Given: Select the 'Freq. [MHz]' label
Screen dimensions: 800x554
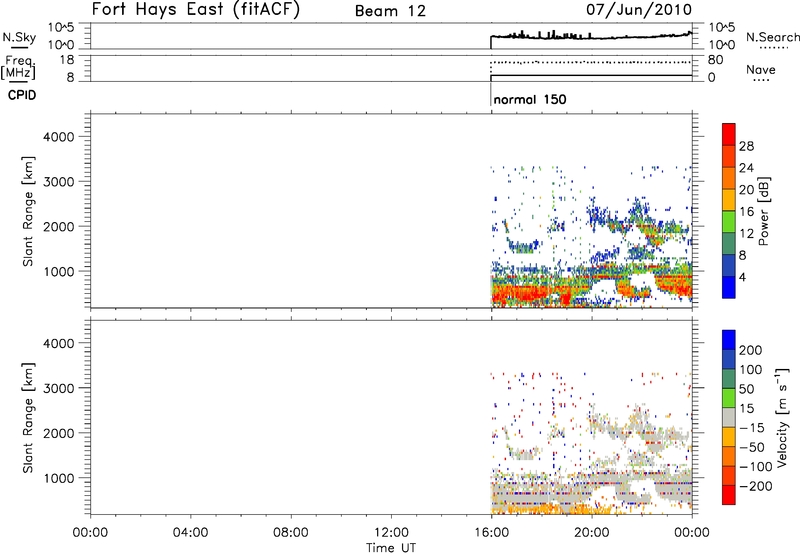Looking at the screenshot, I should coord(18,67).
